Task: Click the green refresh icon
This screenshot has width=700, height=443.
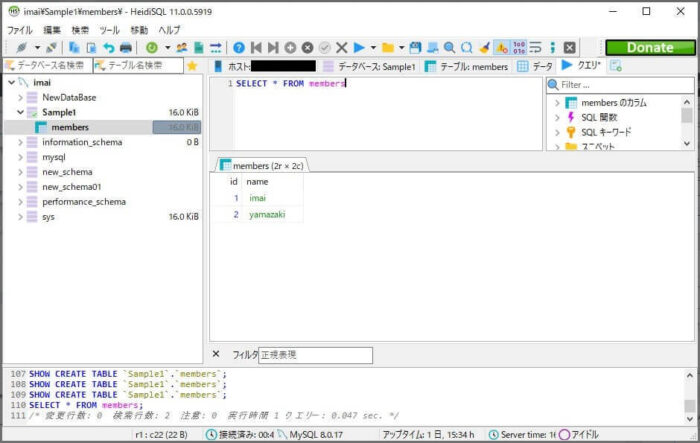Action: coord(152,48)
